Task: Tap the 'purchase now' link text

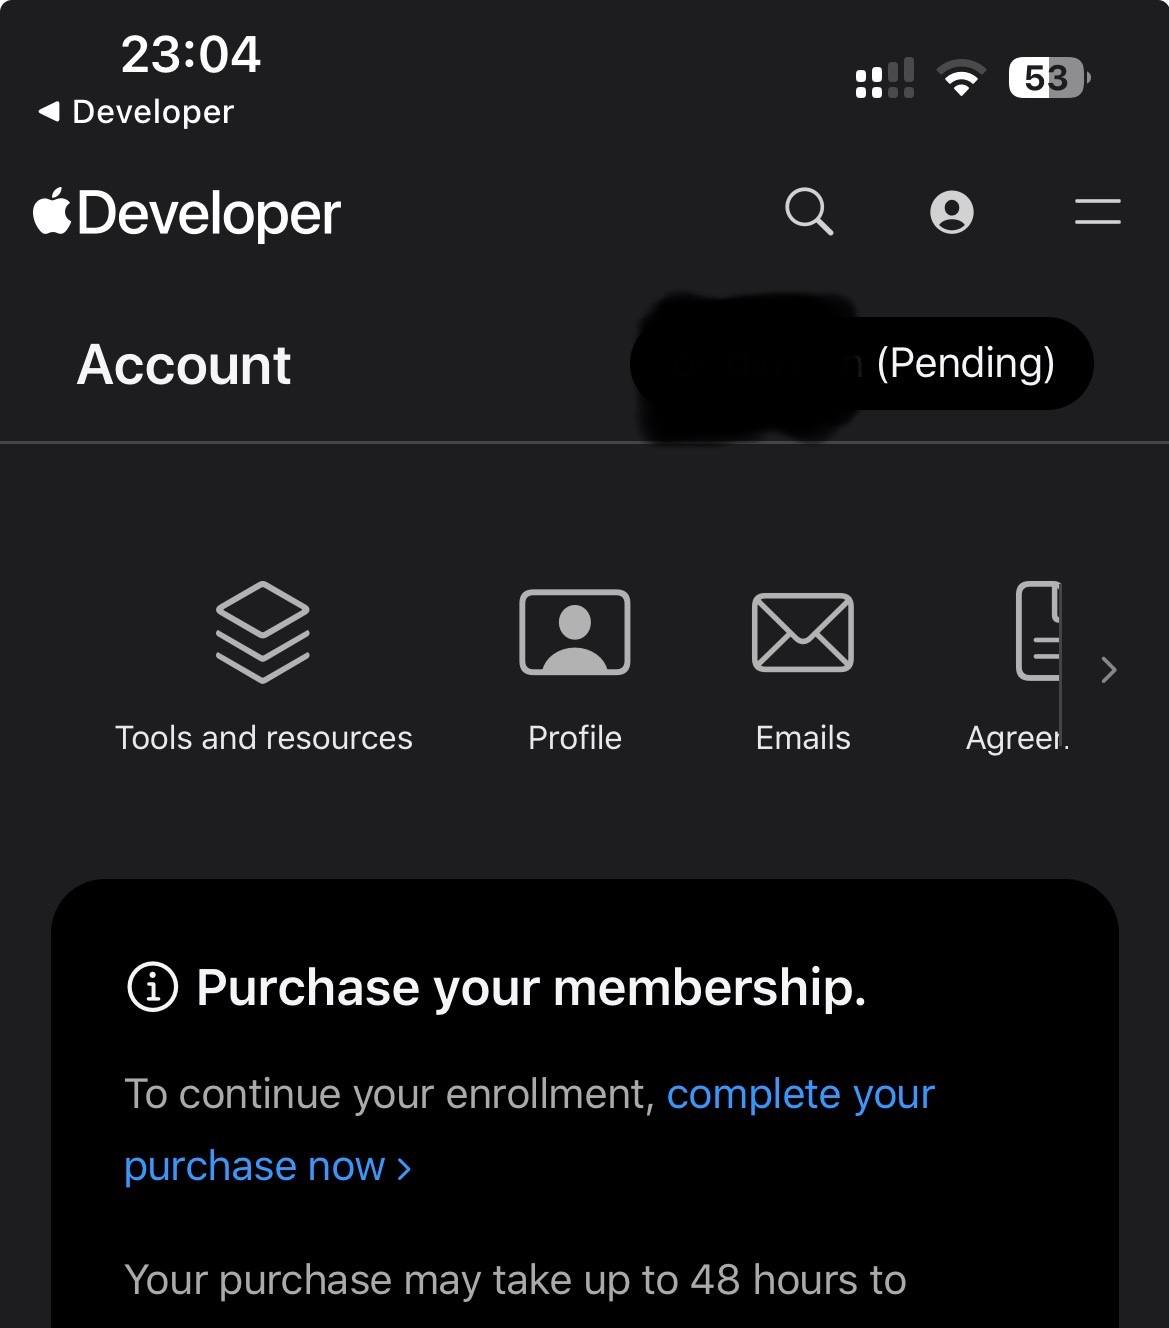Action: [x=268, y=1166]
